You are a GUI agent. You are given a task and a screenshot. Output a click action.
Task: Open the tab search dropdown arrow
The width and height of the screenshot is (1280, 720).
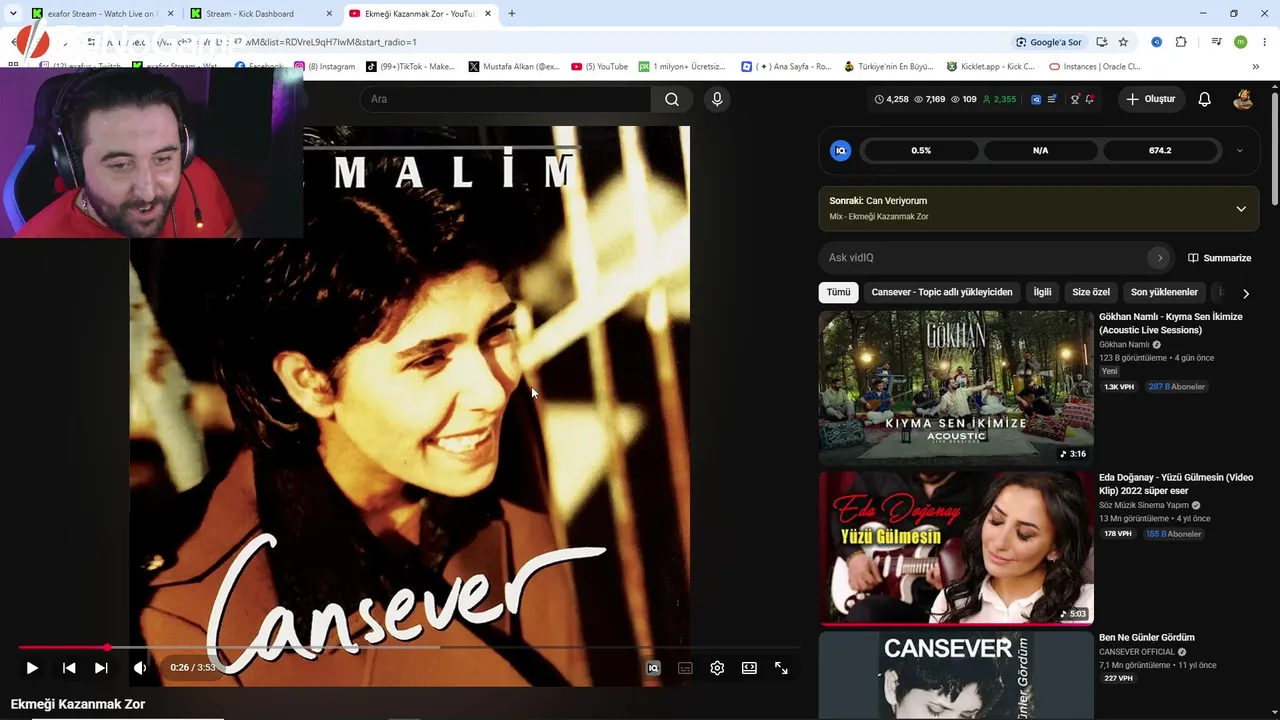click(x=12, y=14)
